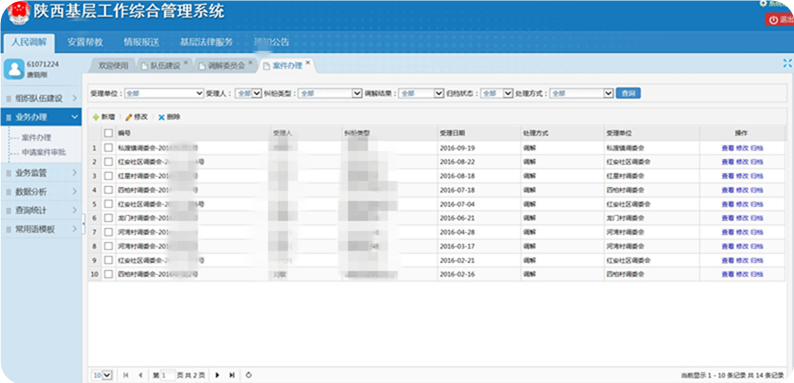Image resolution: width=794 pixels, height=383 pixels.
Task: Close the 案件办理 tab
Action: pos(307,62)
